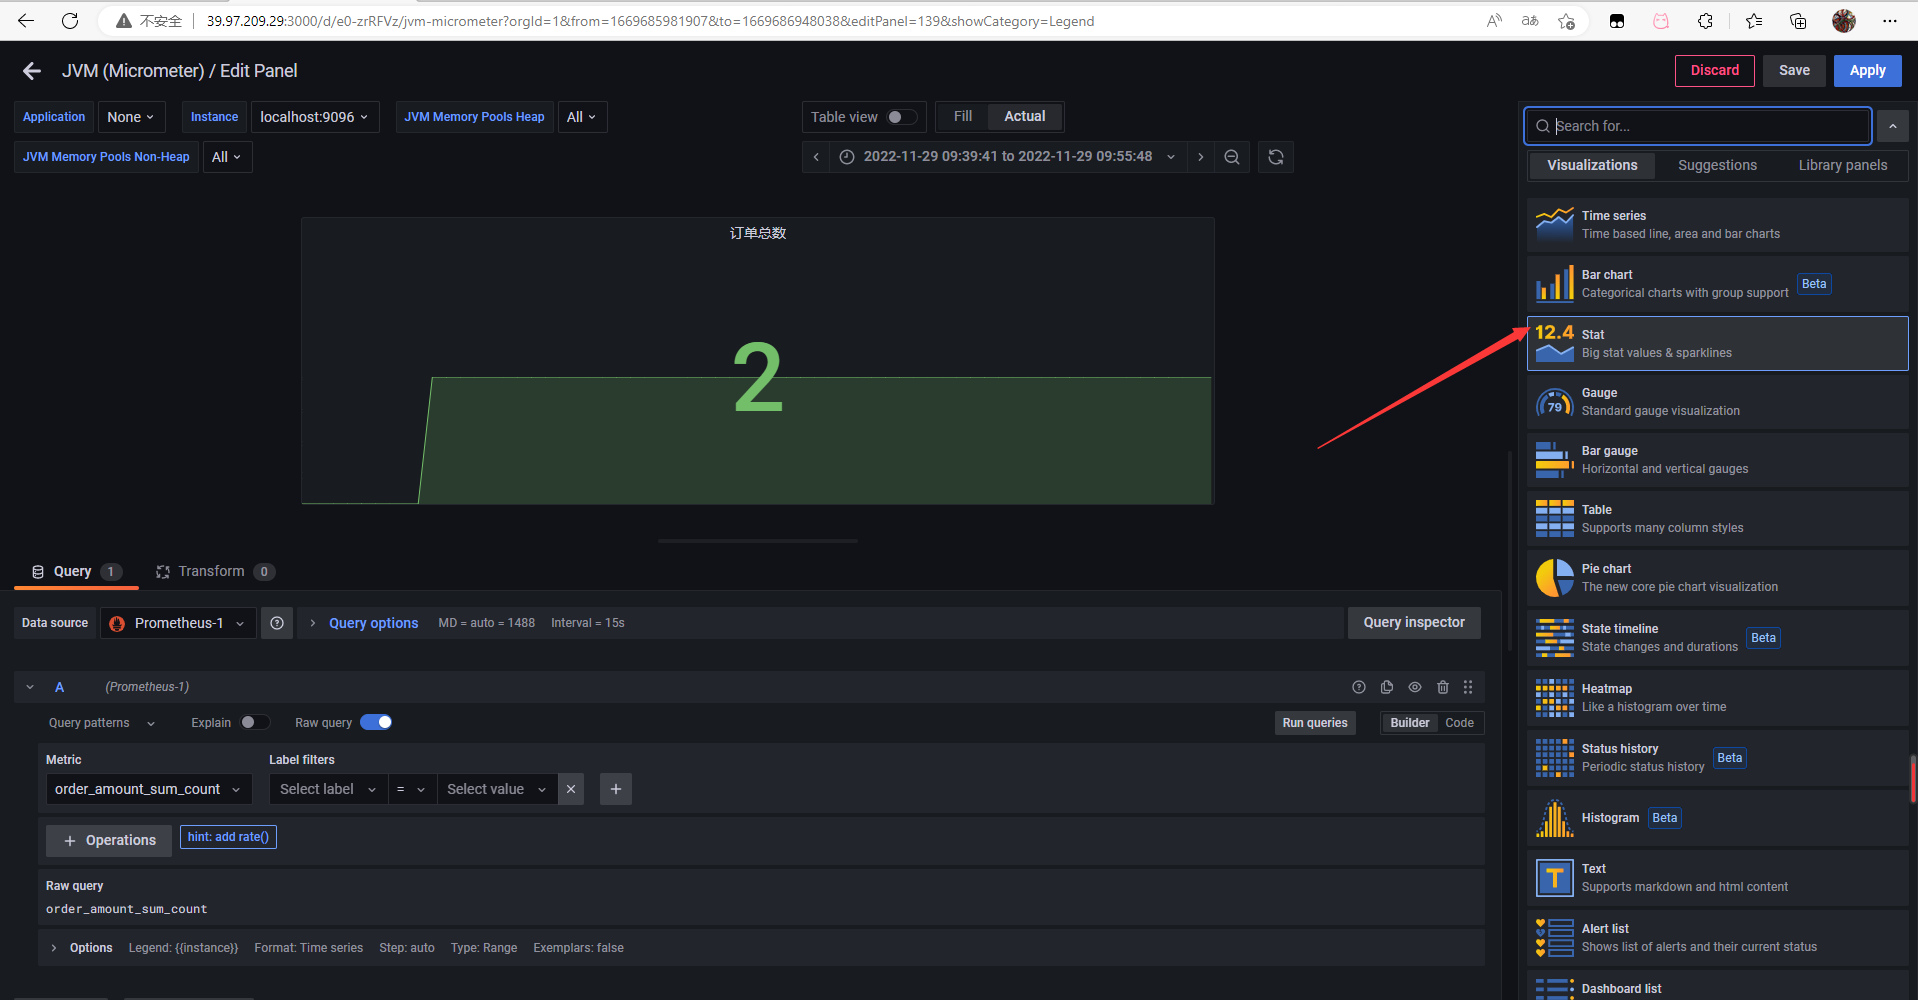This screenshot has height=1000, width=1918.
Task: Select the Bar chart visualization
Action: [x=1717, y=284]
